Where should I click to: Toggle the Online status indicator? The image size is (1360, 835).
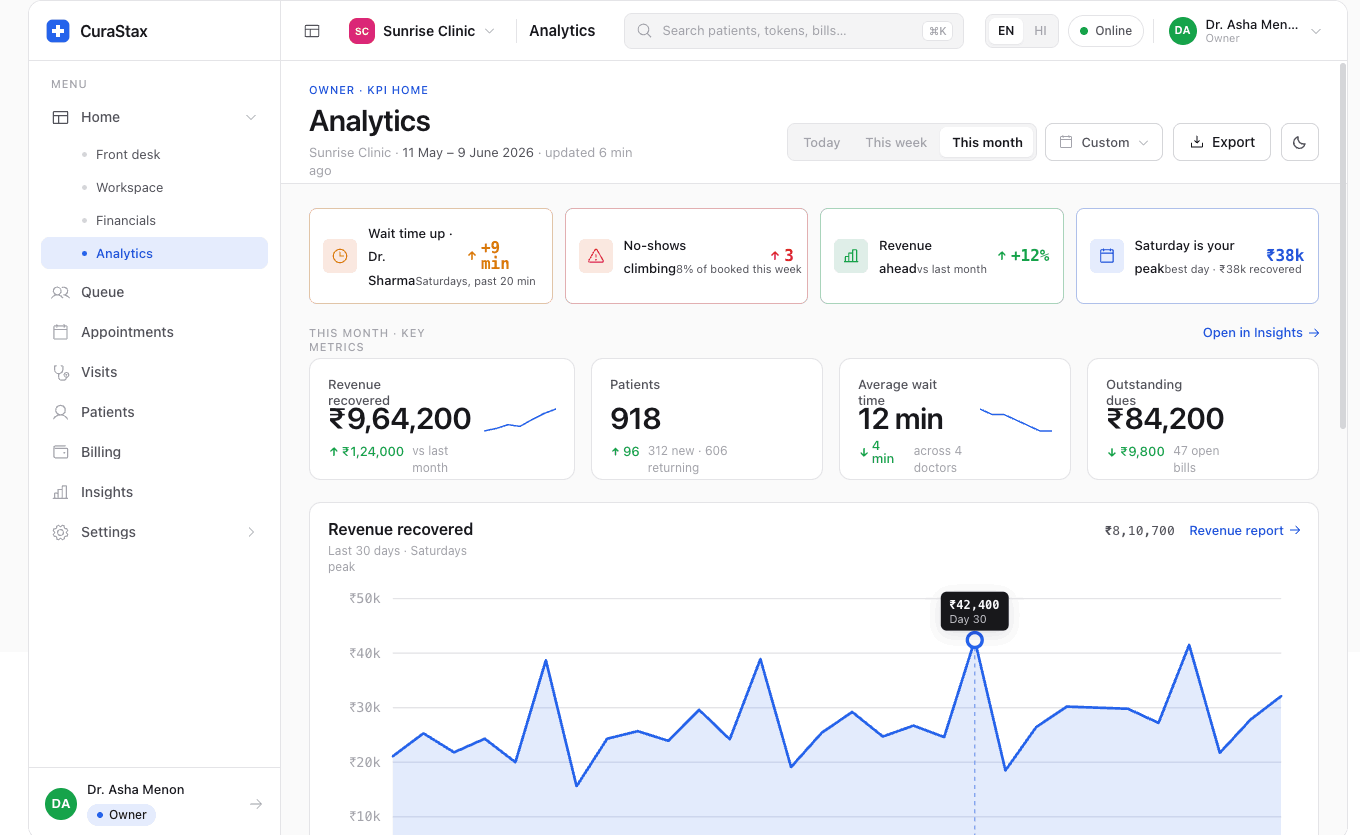(1106, 31)
